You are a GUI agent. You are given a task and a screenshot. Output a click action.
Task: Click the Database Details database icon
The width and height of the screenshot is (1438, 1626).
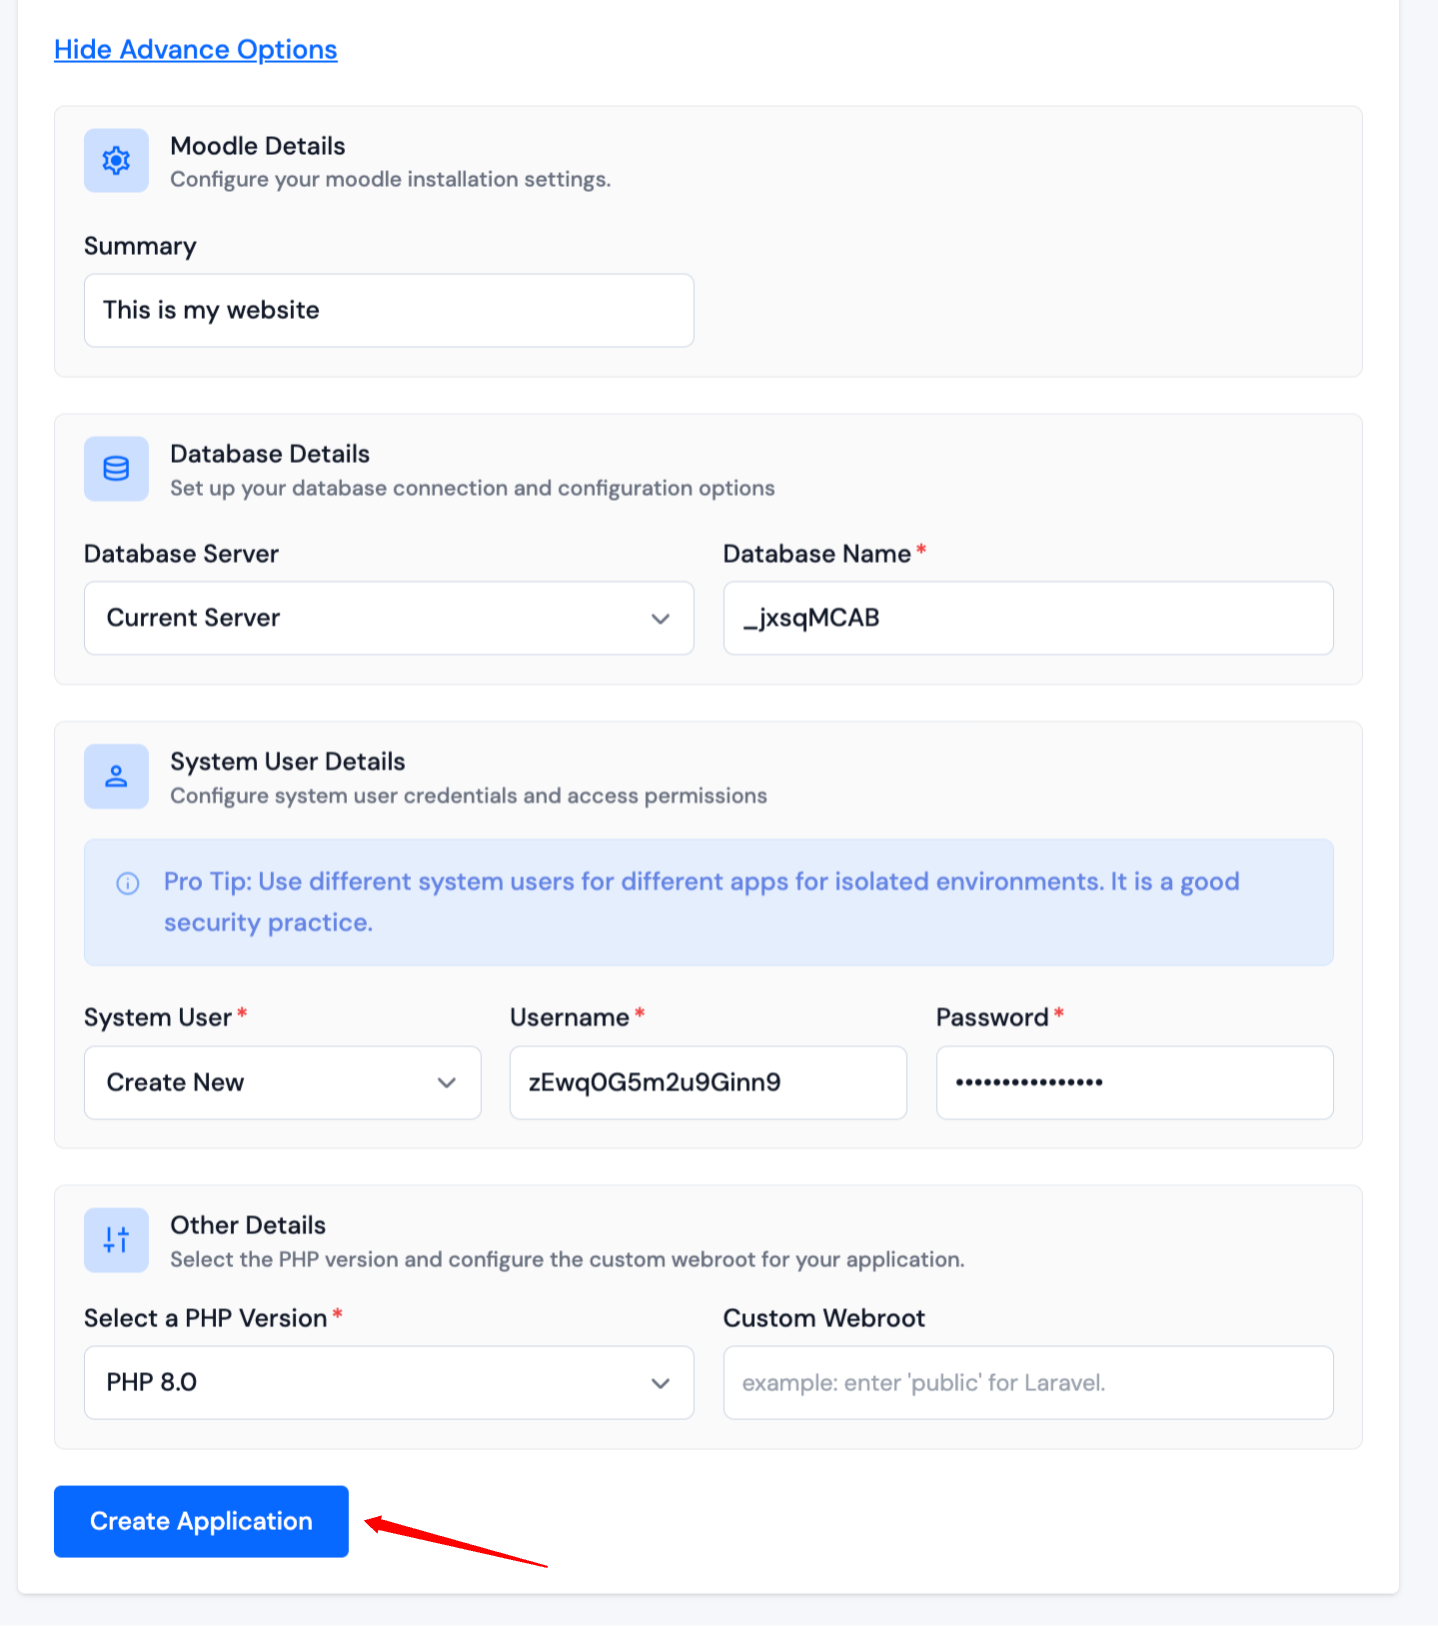click(x=115, y=468)
